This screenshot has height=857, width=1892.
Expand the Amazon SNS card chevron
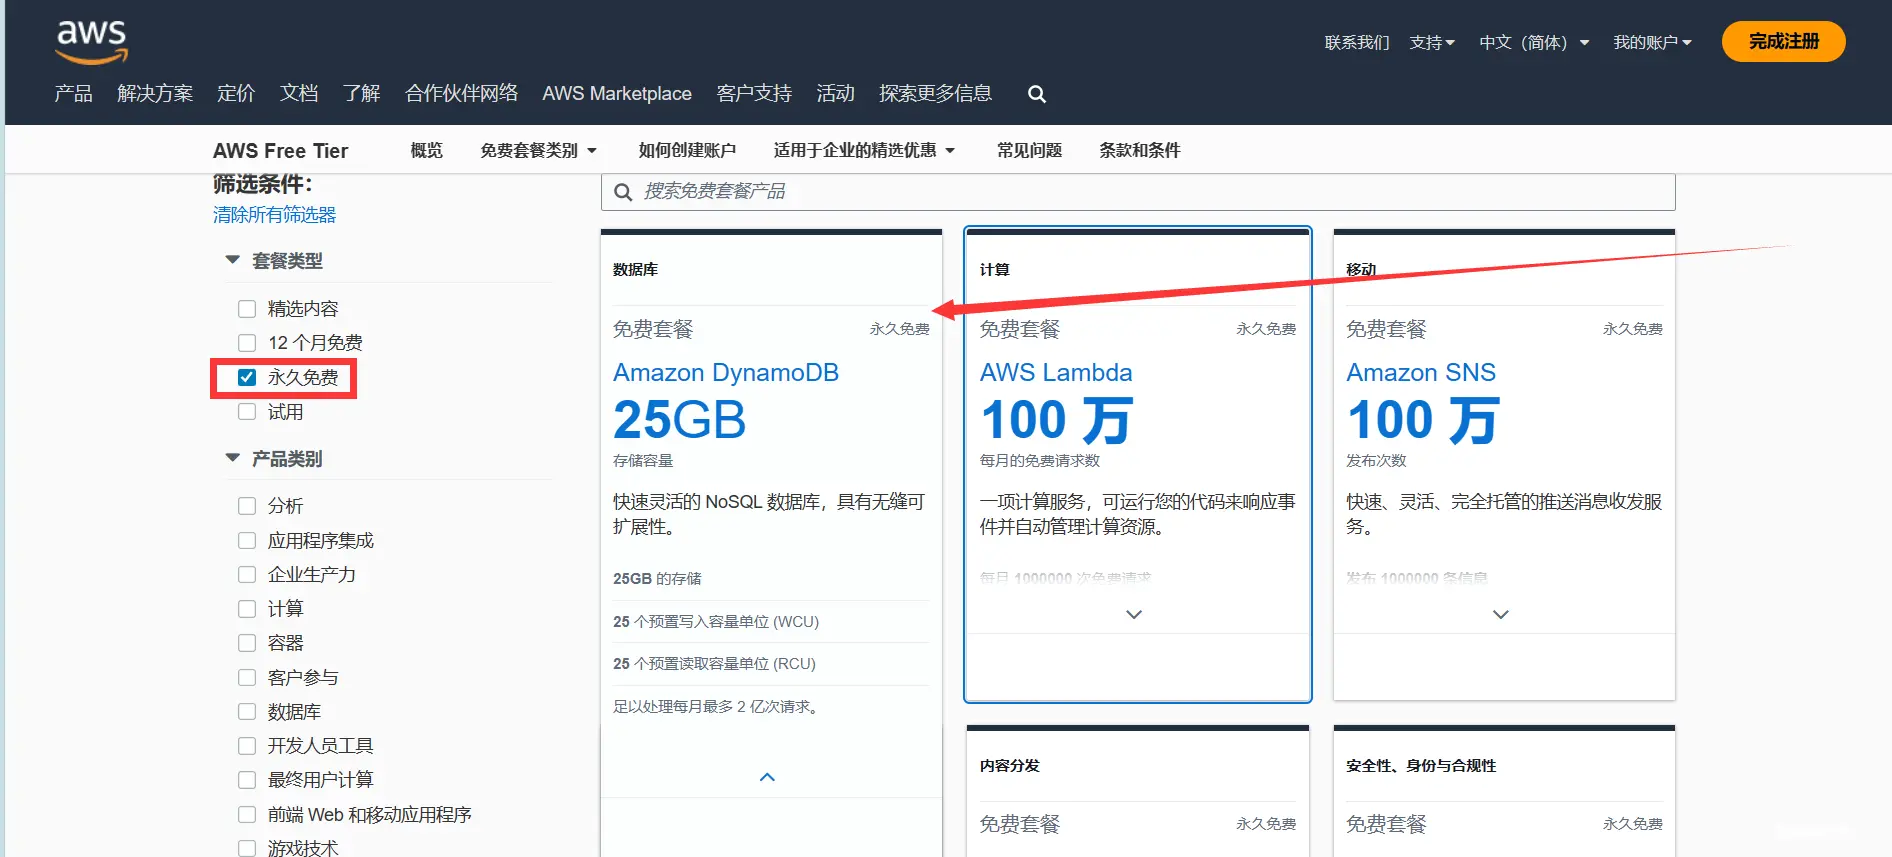(1501, 614)
